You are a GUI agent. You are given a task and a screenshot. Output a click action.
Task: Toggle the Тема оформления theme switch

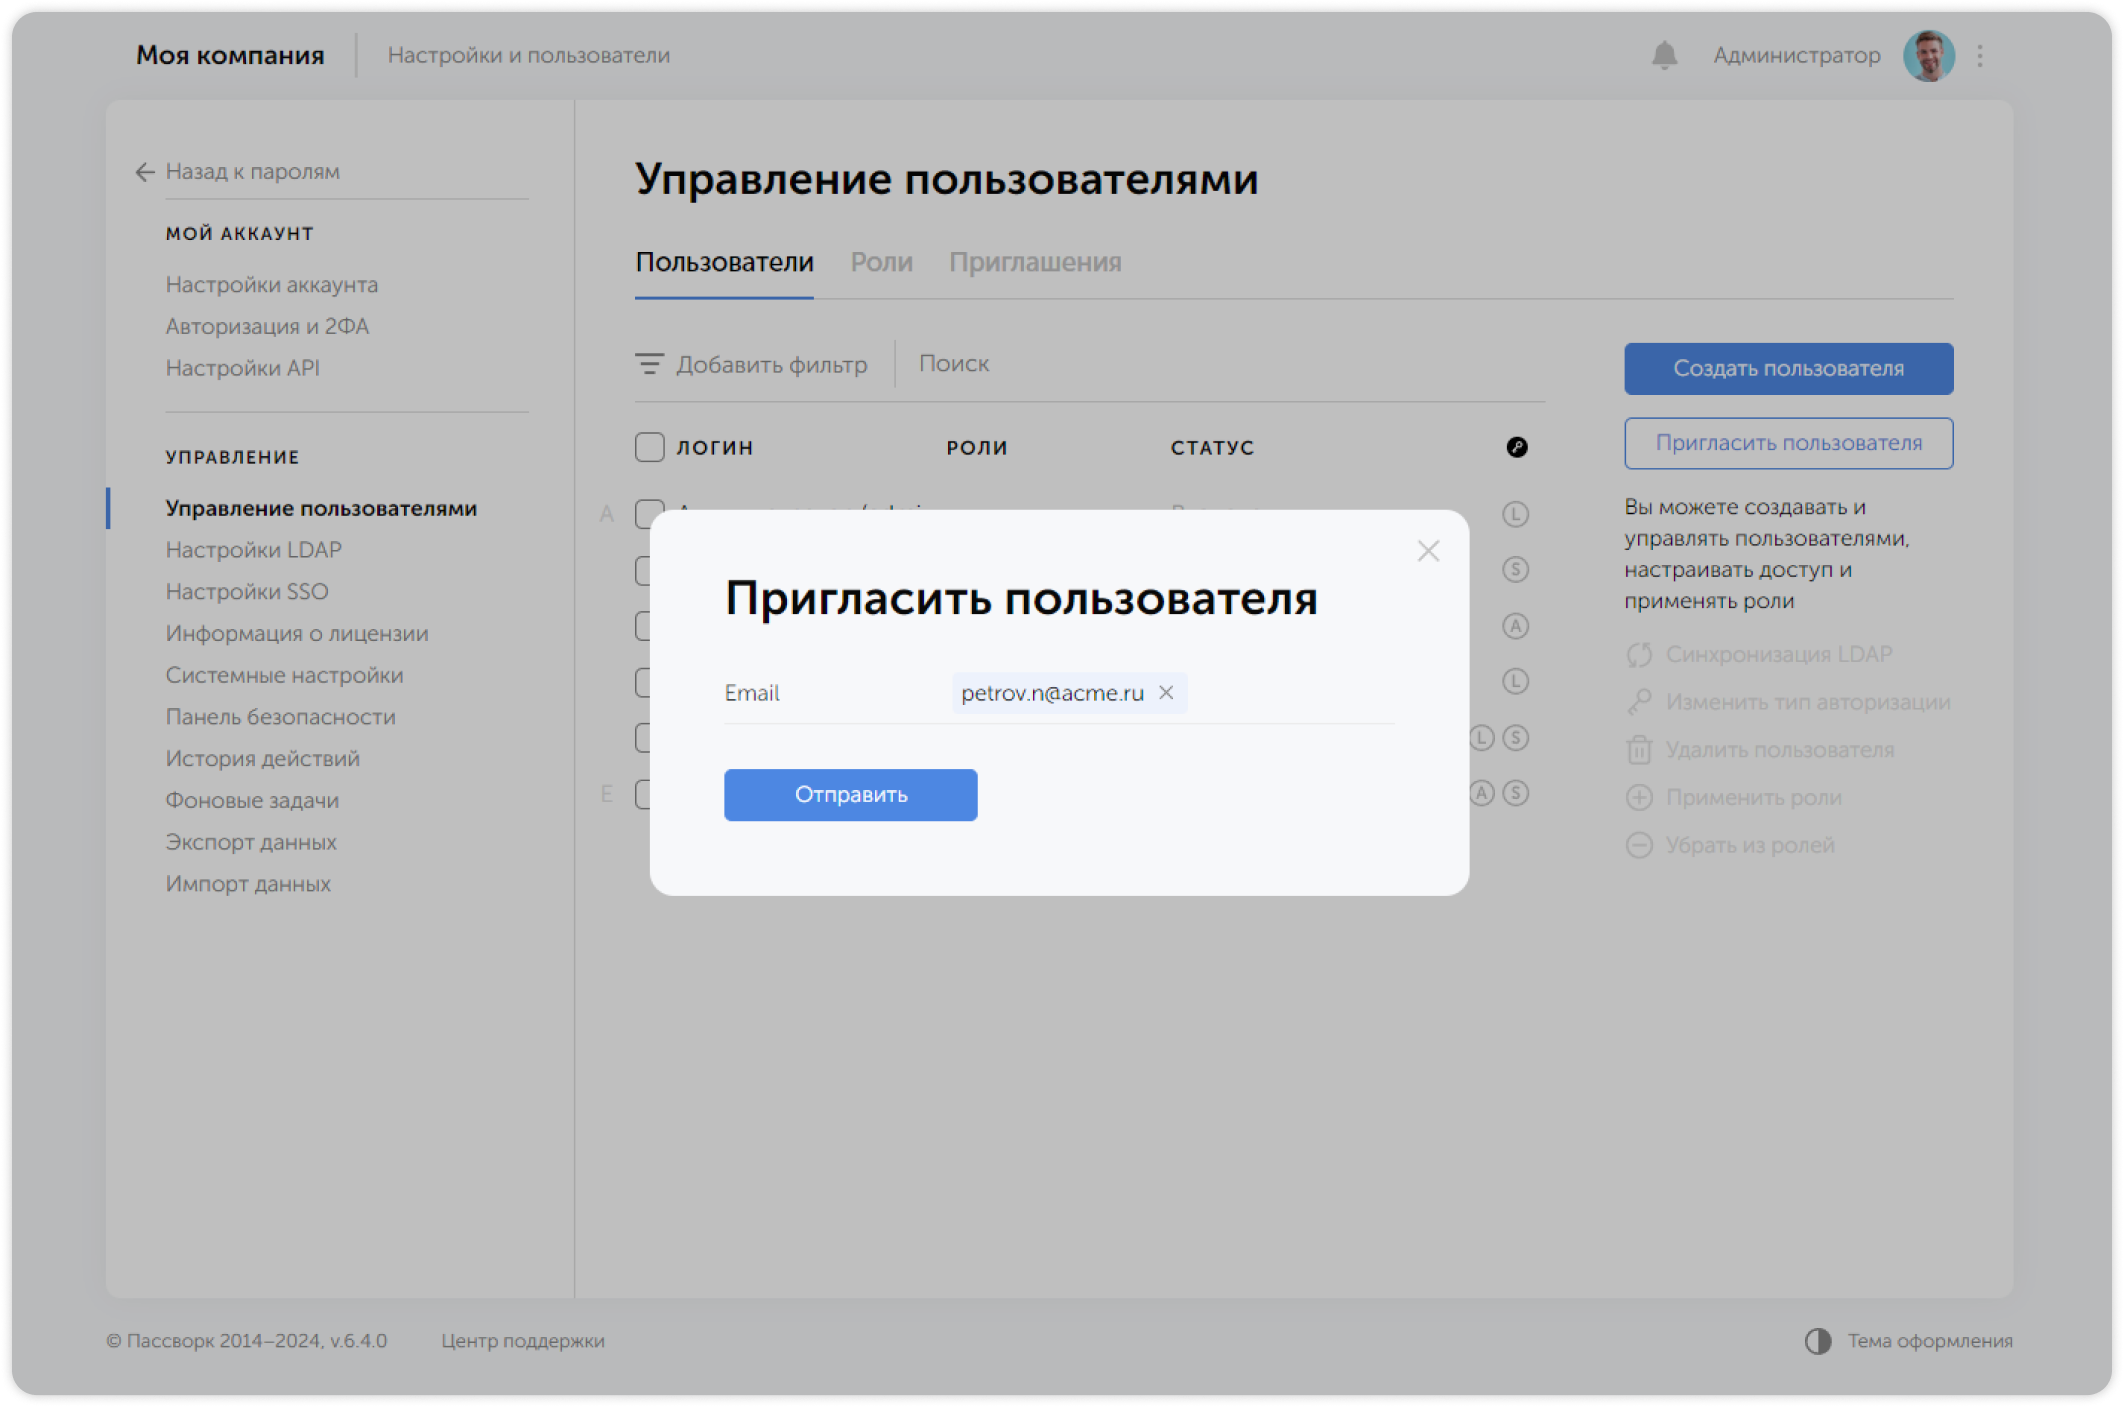[x=1817, y=1341]
